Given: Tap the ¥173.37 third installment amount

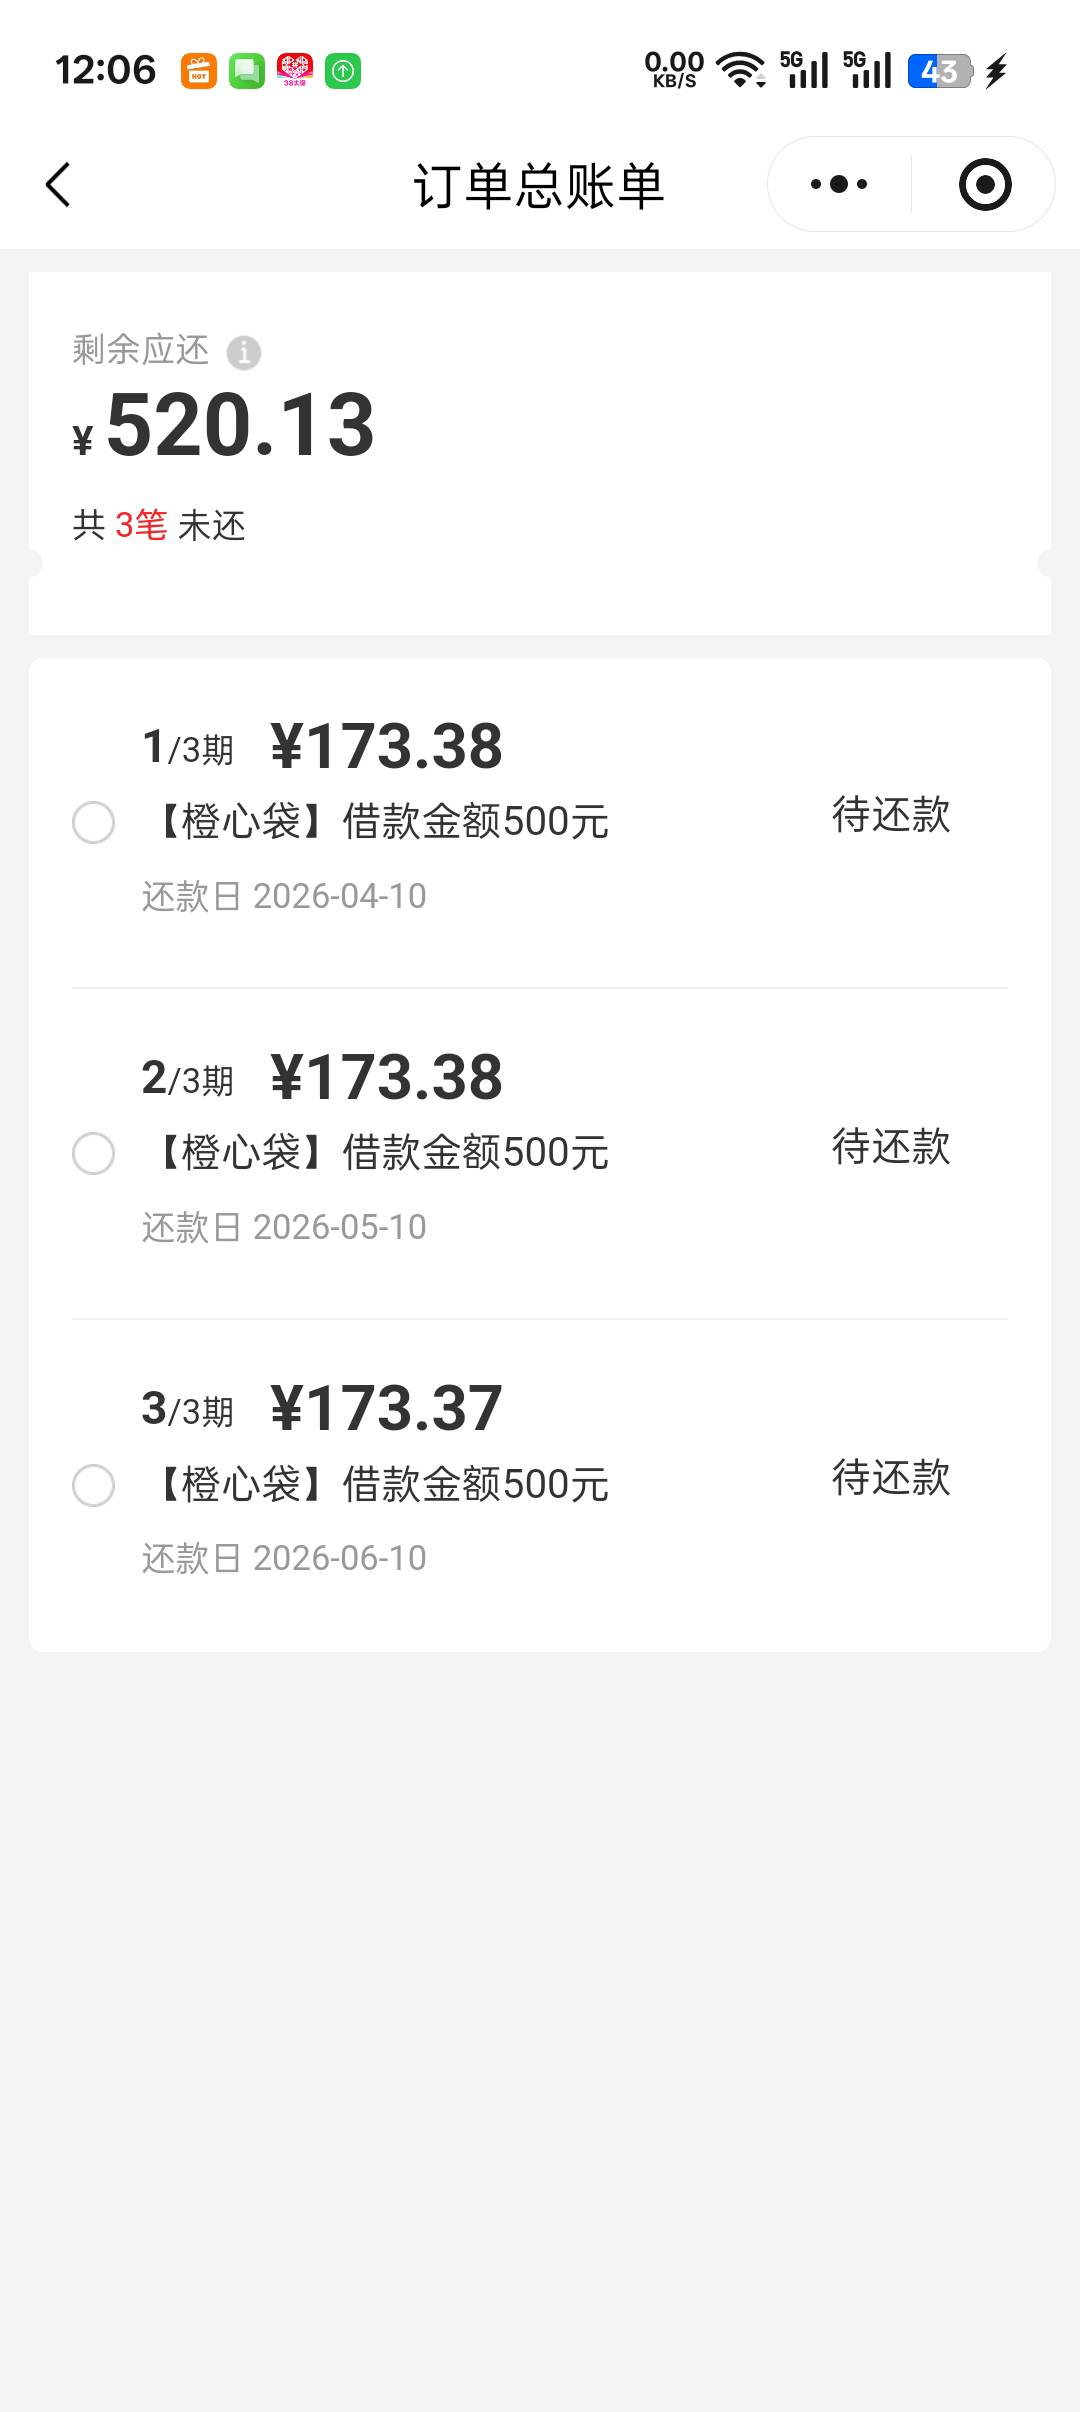Looking at the screenshot, I should (386, 1408).
